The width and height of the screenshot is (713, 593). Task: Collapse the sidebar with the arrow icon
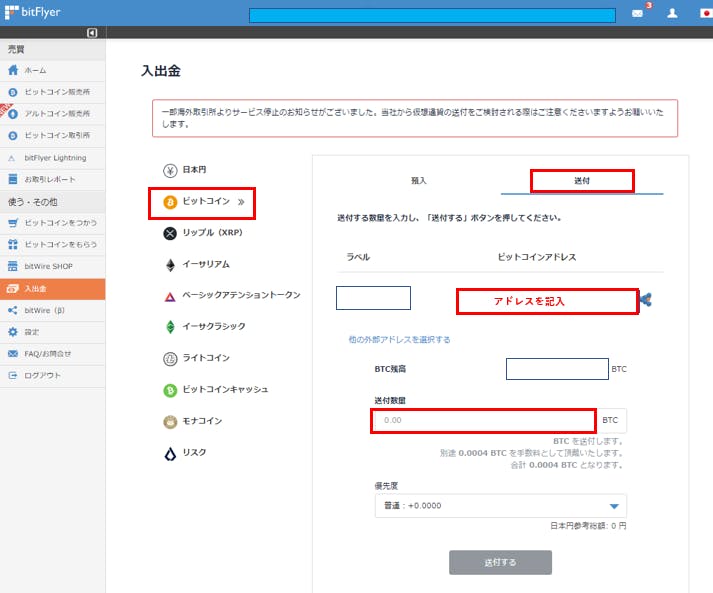pyautogui.click(x=92, y=33)
